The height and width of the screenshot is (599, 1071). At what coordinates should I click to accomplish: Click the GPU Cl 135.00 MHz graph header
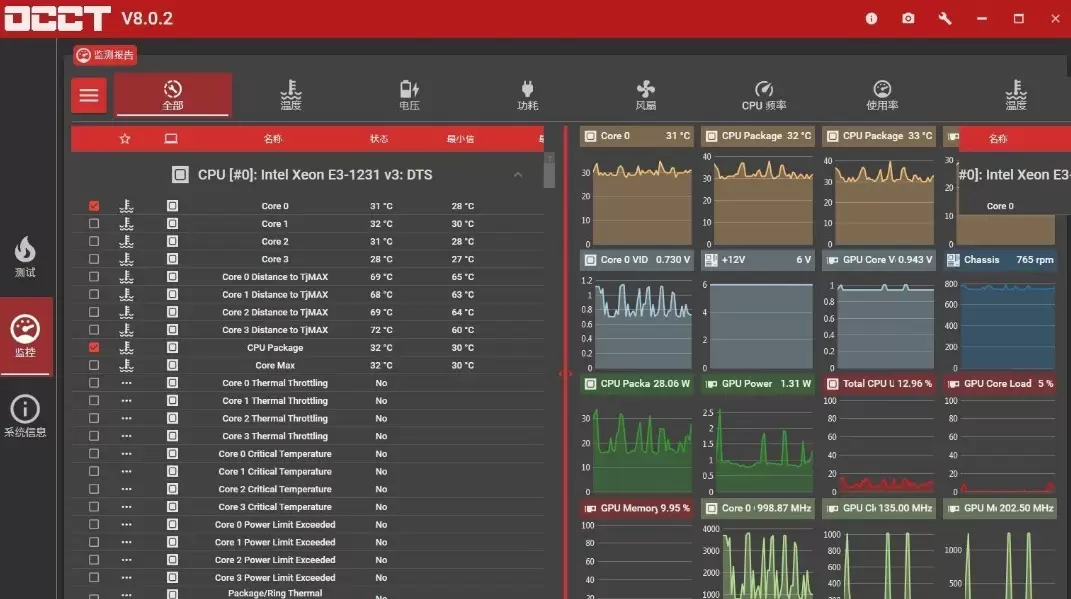[878, 508]
